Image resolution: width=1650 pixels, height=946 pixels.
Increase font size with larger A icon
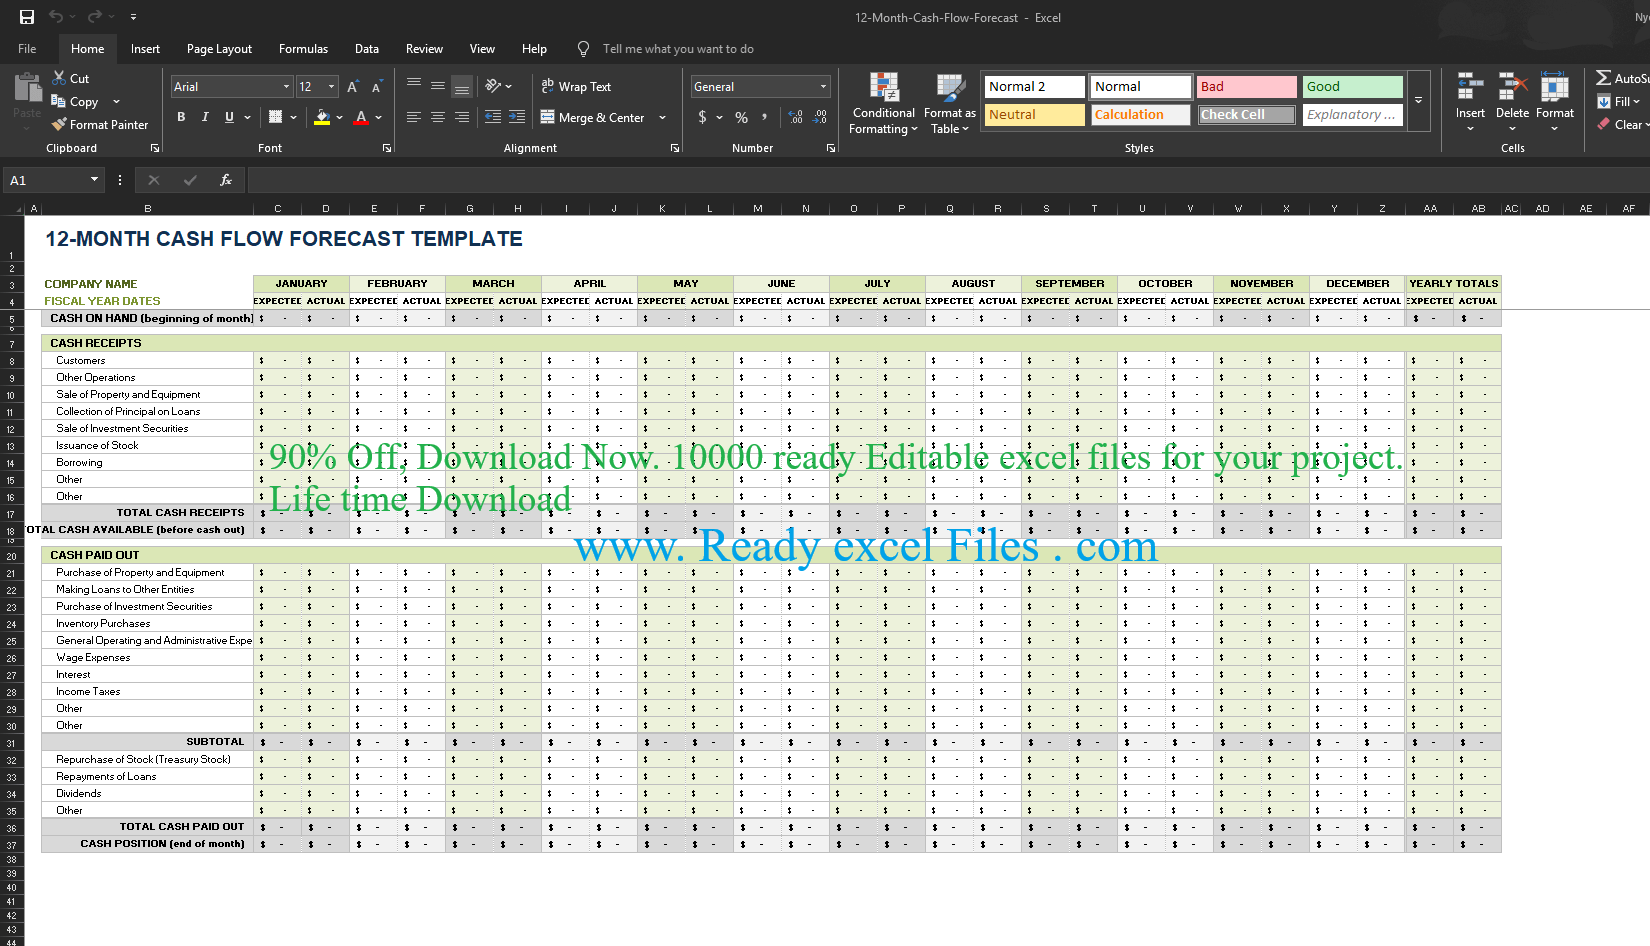pyautogui.click(x=353, y=87)
